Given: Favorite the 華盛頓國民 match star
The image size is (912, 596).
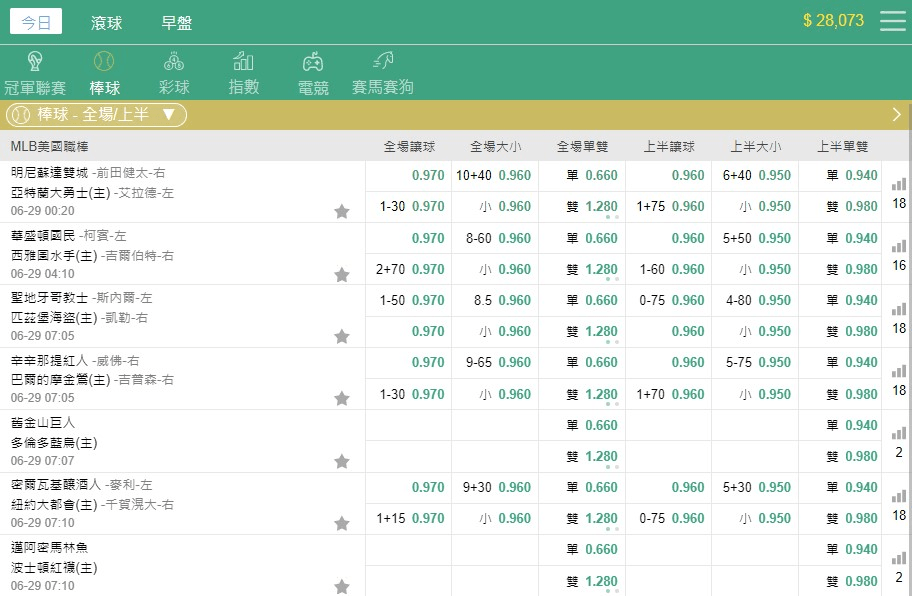Looking at the screenshot, I should 342,274.
